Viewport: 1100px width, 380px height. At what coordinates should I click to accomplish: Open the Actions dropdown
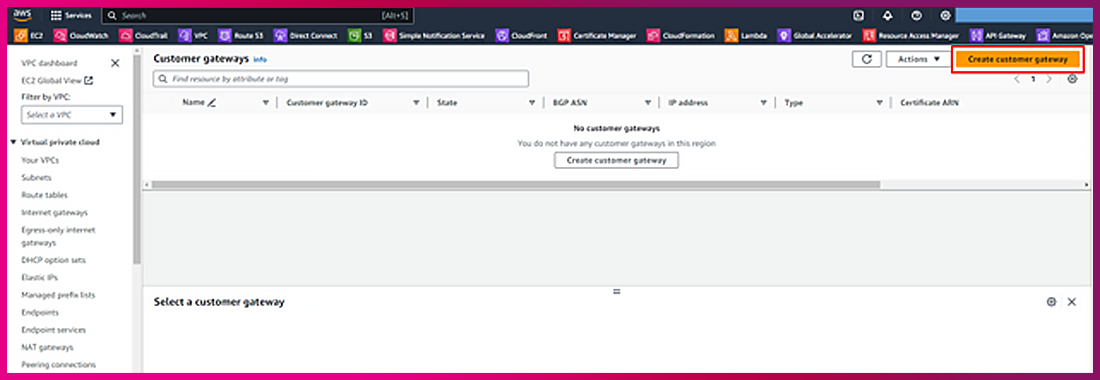tap(918, 60)
